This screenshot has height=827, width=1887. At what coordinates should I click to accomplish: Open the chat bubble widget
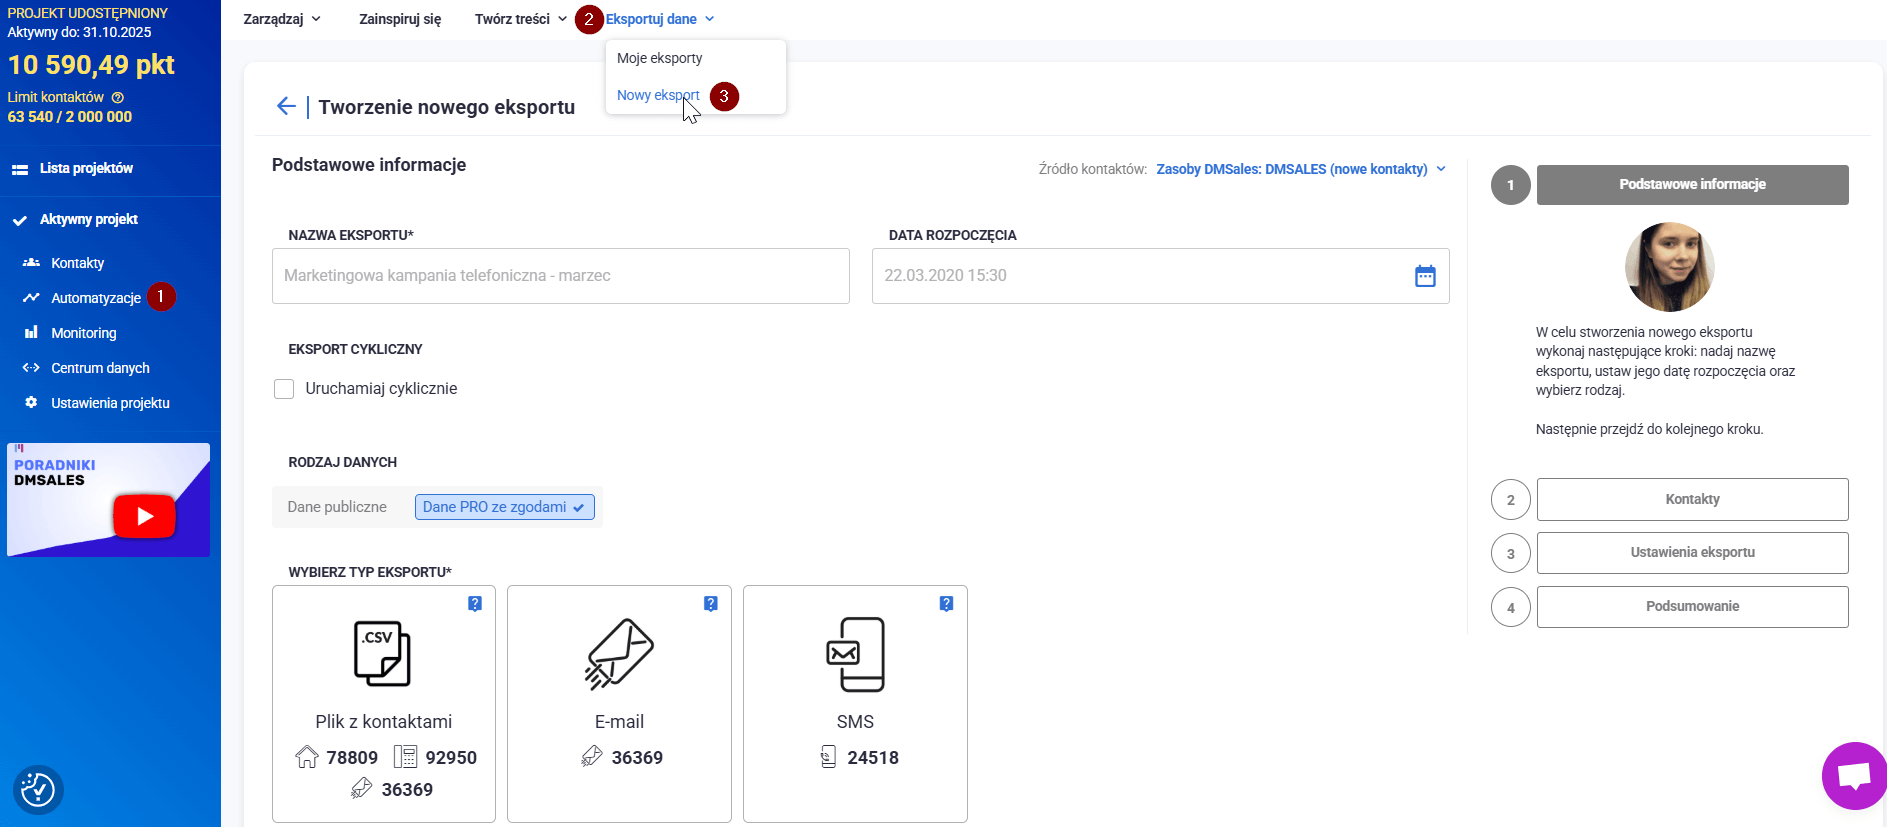[x=1854, y=776]
